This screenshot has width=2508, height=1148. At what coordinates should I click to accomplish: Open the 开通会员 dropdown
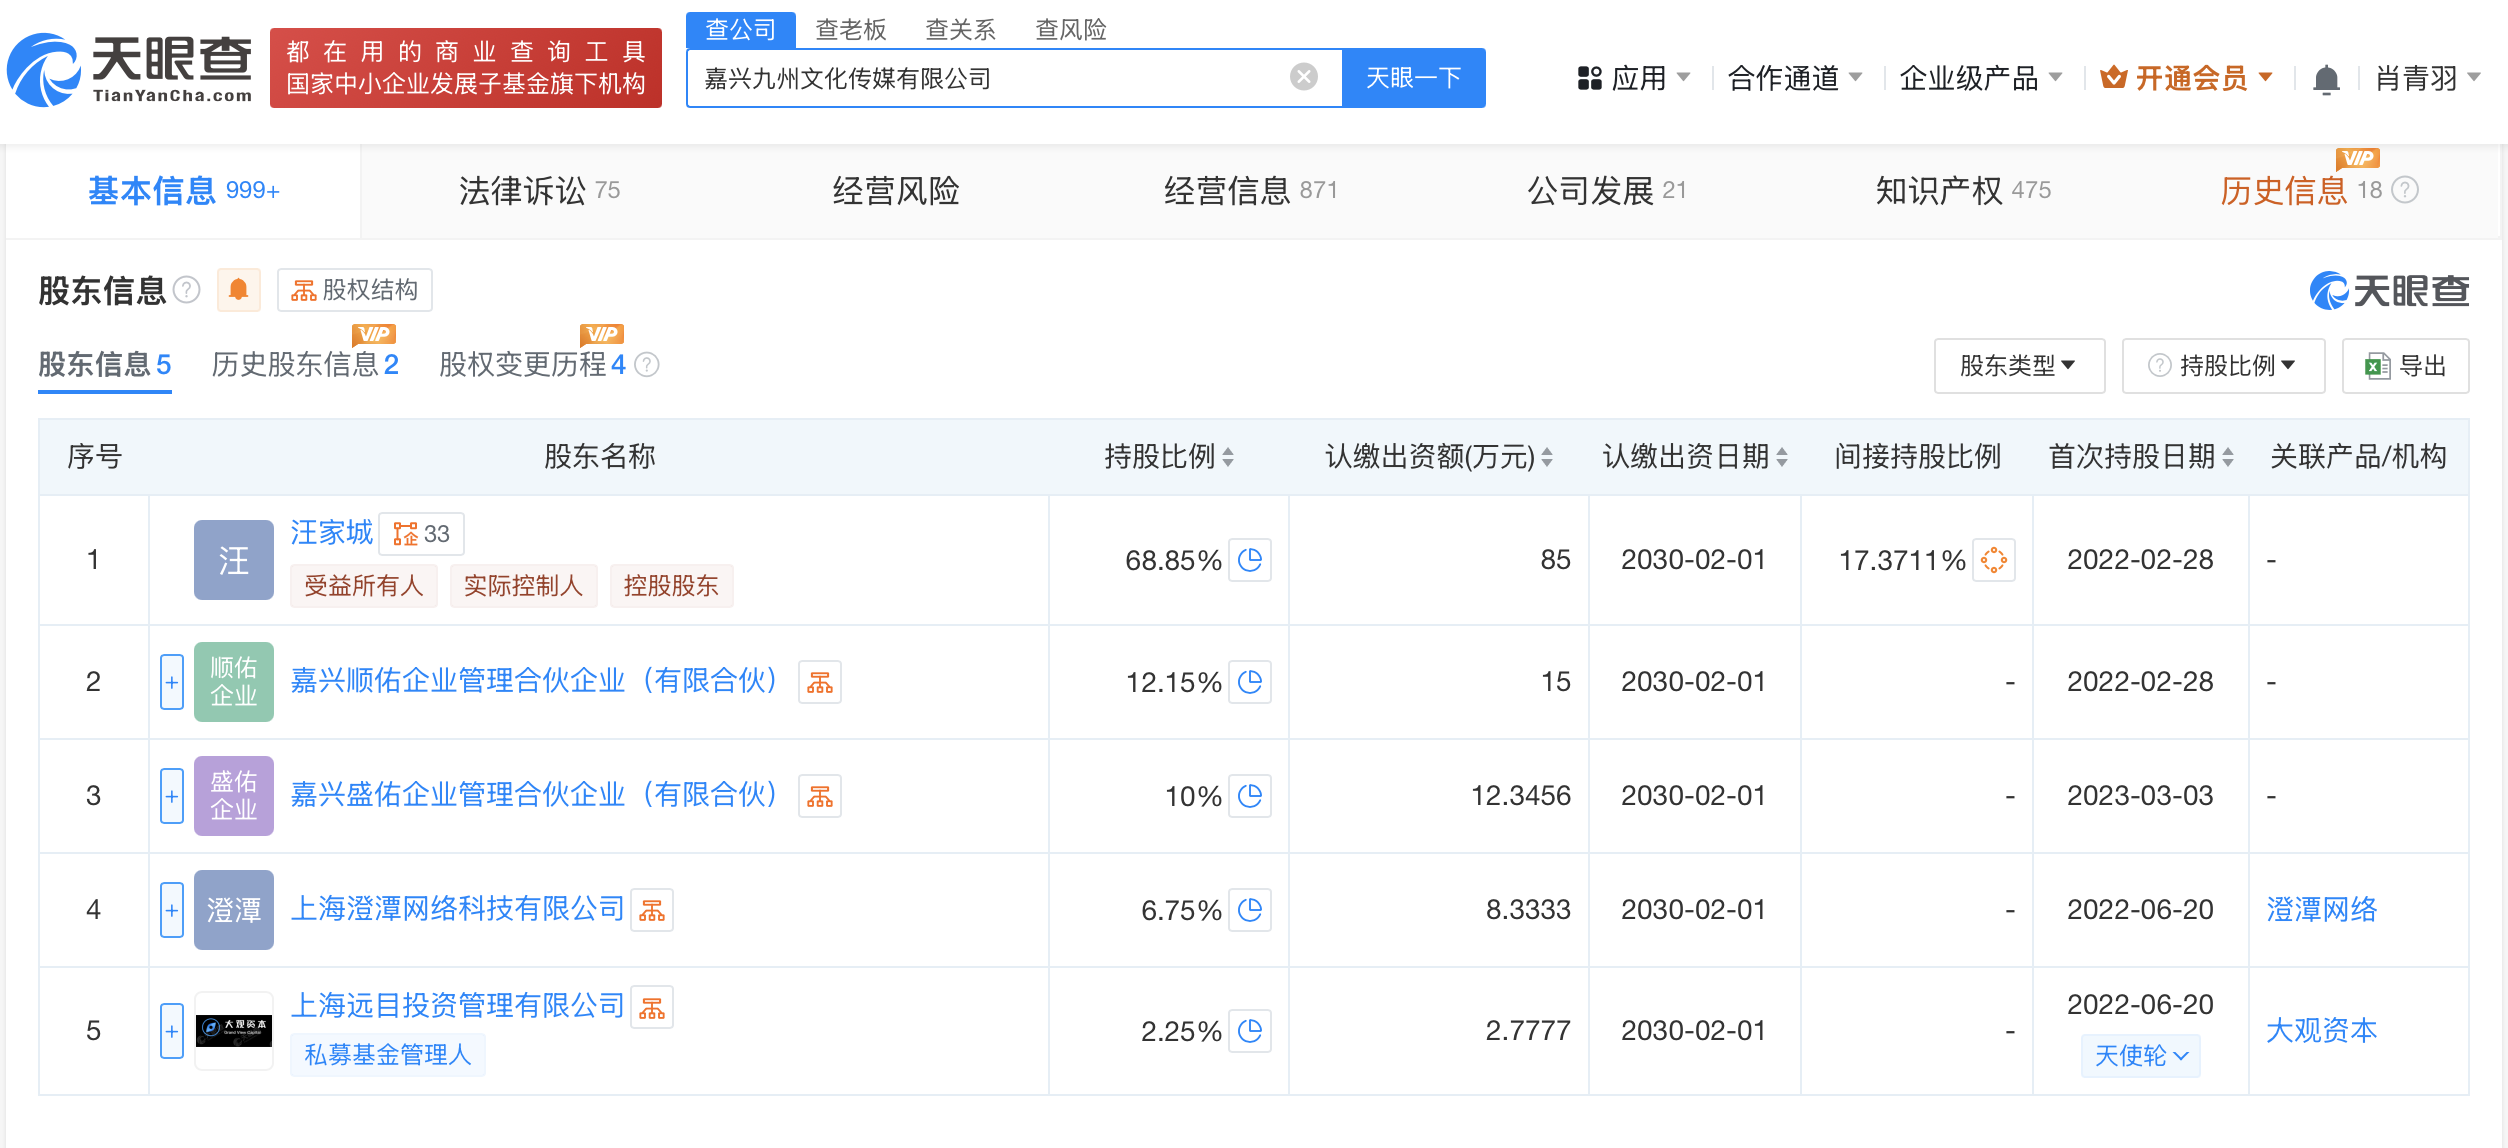pyautogui.click(x=2187, y=78)
